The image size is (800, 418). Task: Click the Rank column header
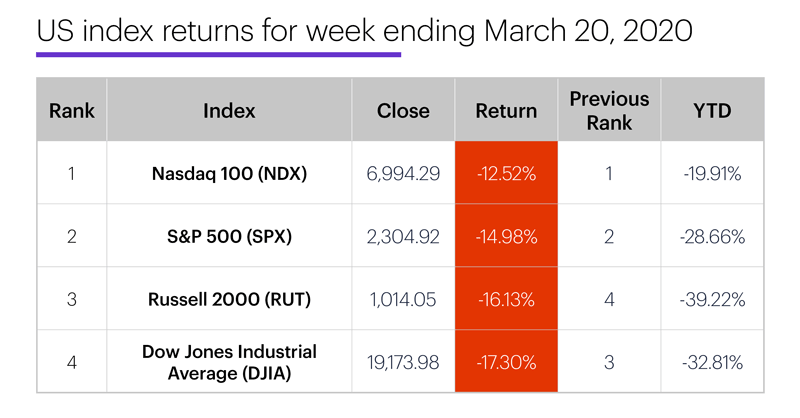pos(72,111)
